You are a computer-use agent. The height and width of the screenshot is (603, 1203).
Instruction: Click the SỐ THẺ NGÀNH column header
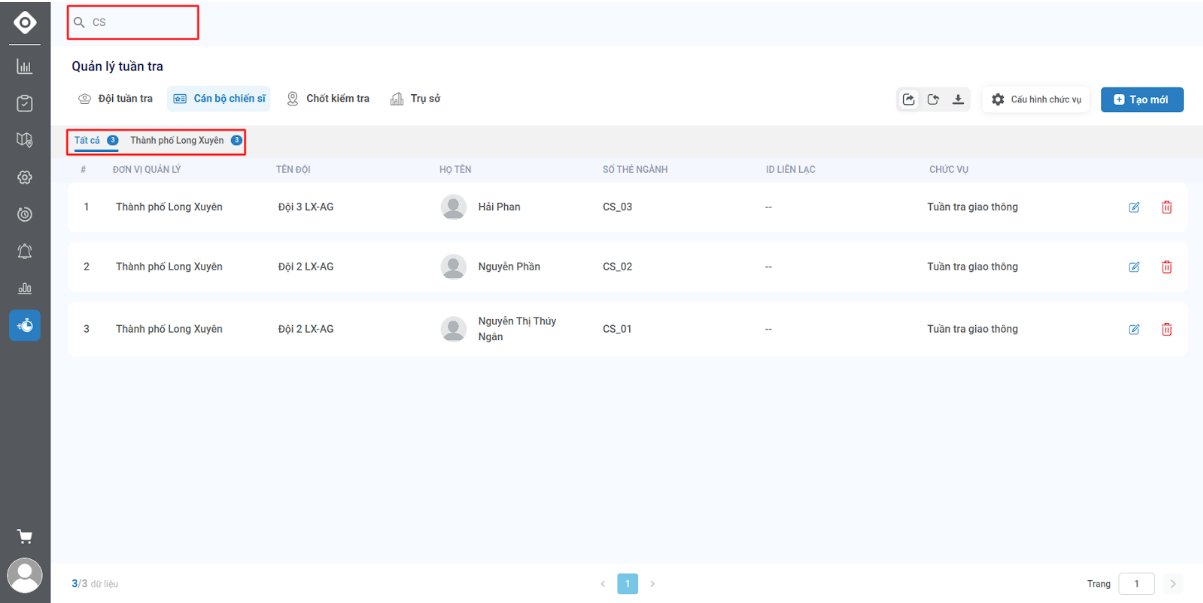pos(635,169)
